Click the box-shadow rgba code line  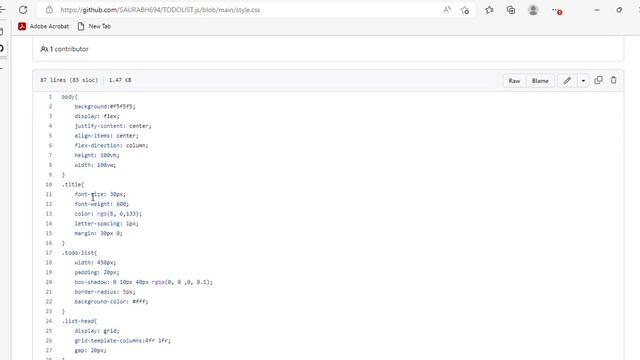(x=144, y=282)
